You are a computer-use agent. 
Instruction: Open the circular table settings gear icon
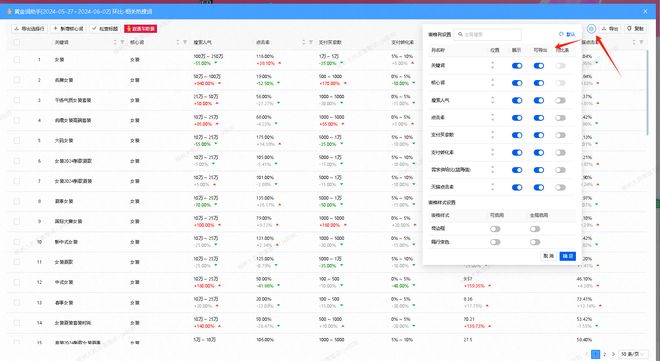click(591, 29)
